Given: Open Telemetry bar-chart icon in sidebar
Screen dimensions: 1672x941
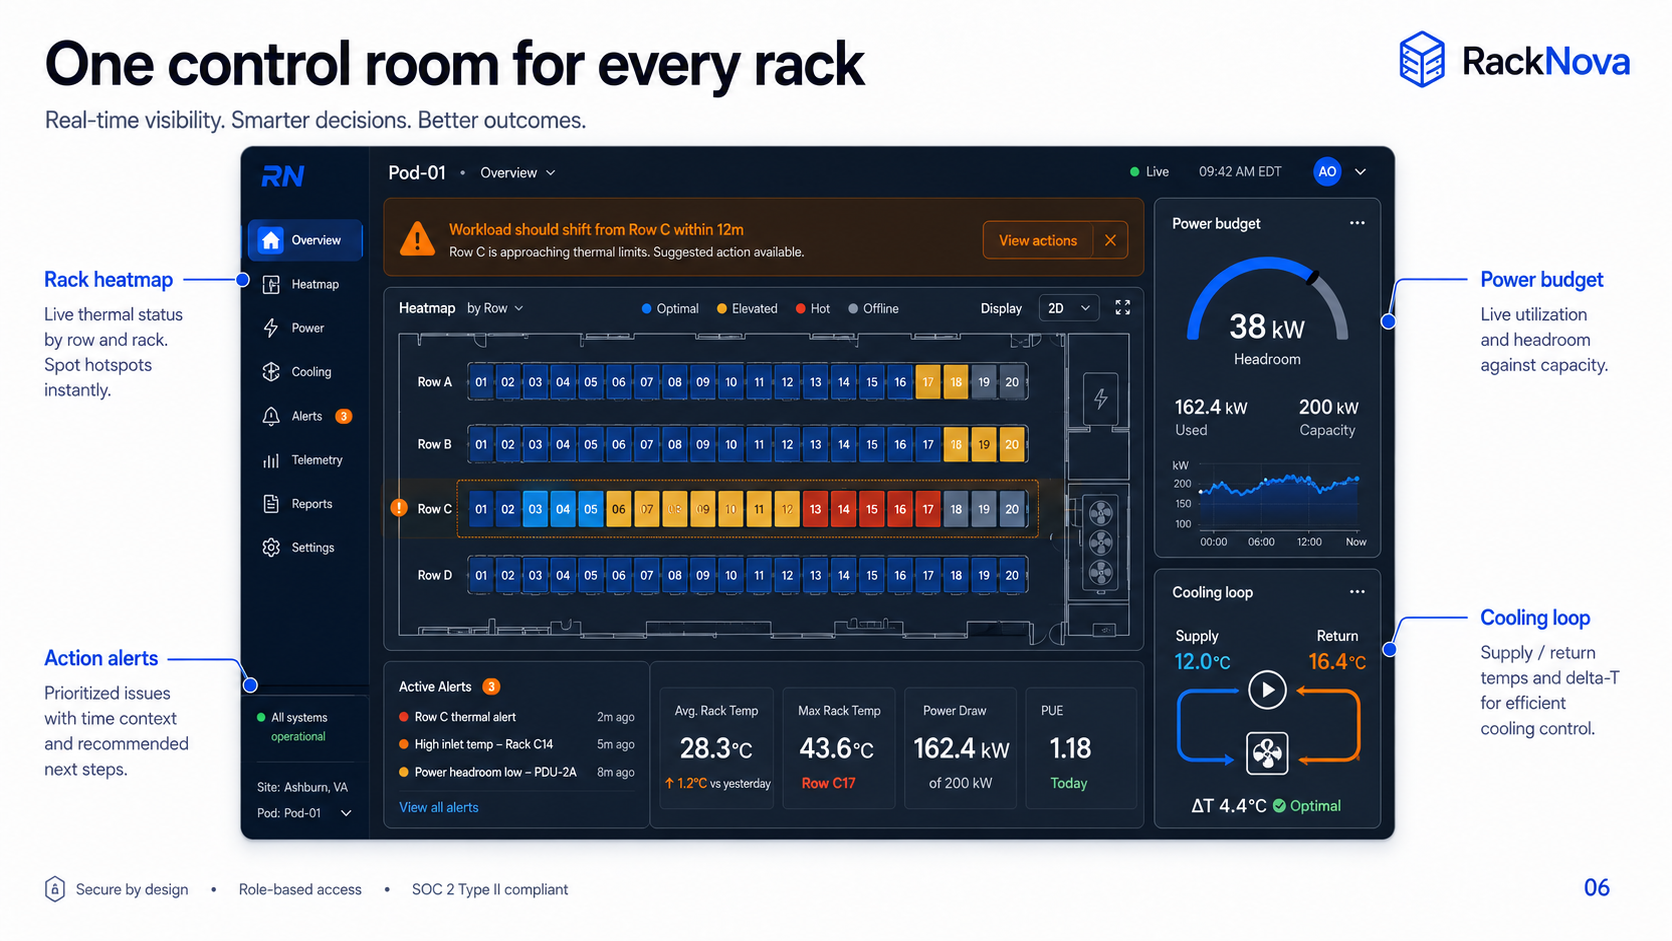Looking at the screenshot, I should tap(271, 460).
